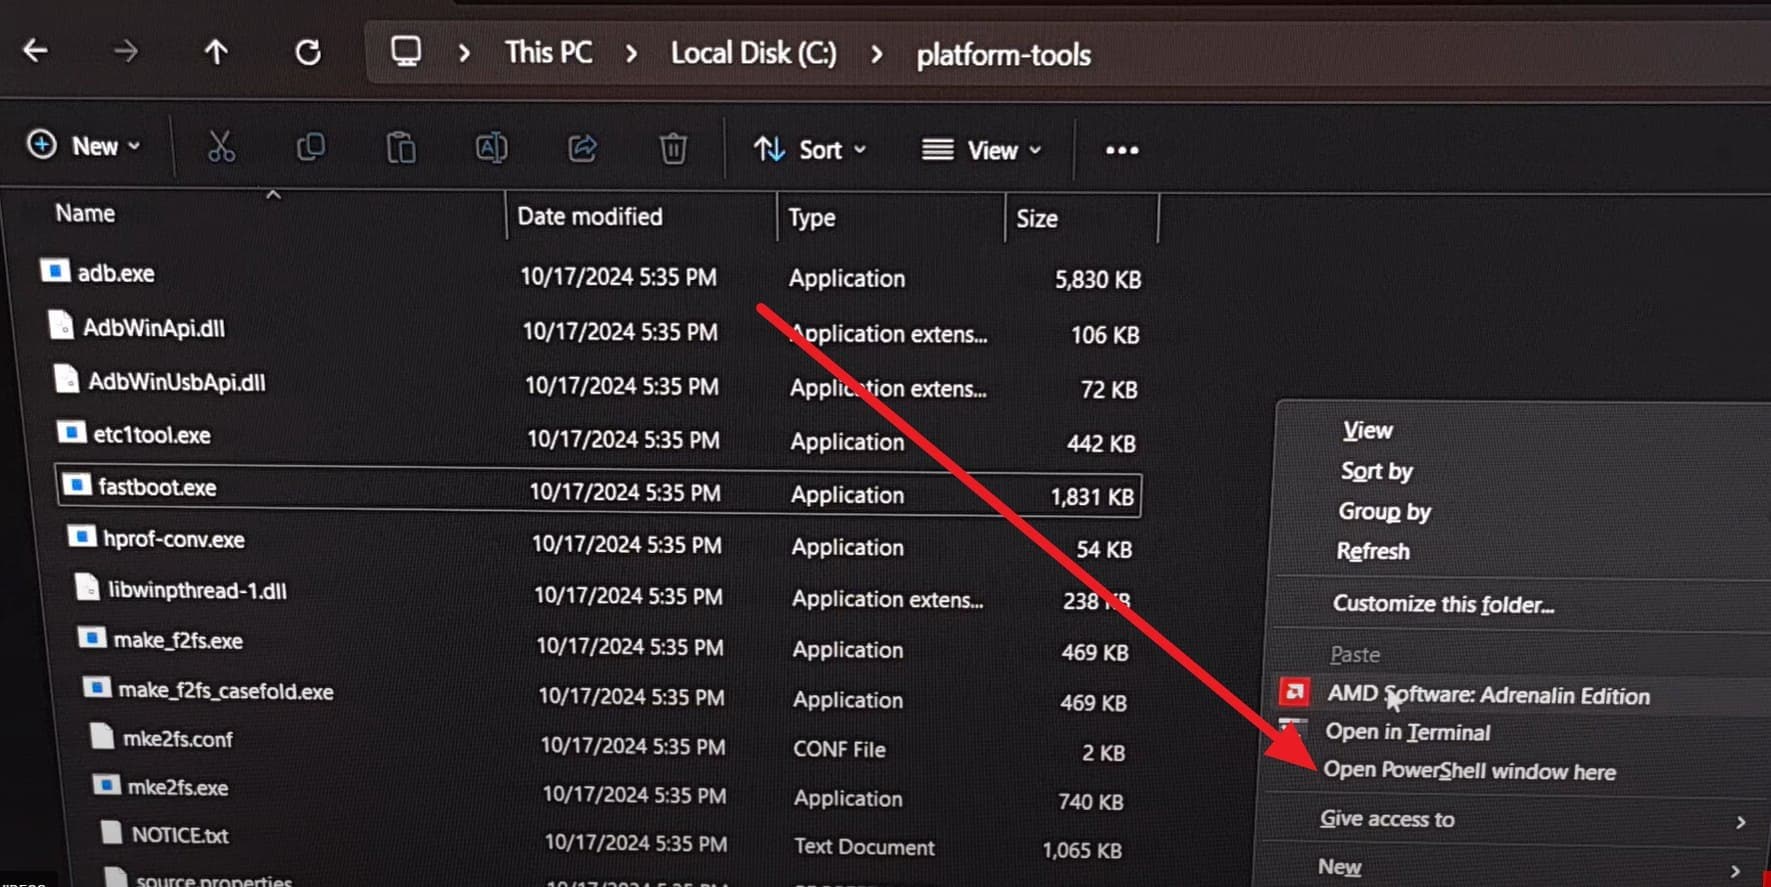
Task: Open This PC in the breadcrumb
Action: coord(548,52)
